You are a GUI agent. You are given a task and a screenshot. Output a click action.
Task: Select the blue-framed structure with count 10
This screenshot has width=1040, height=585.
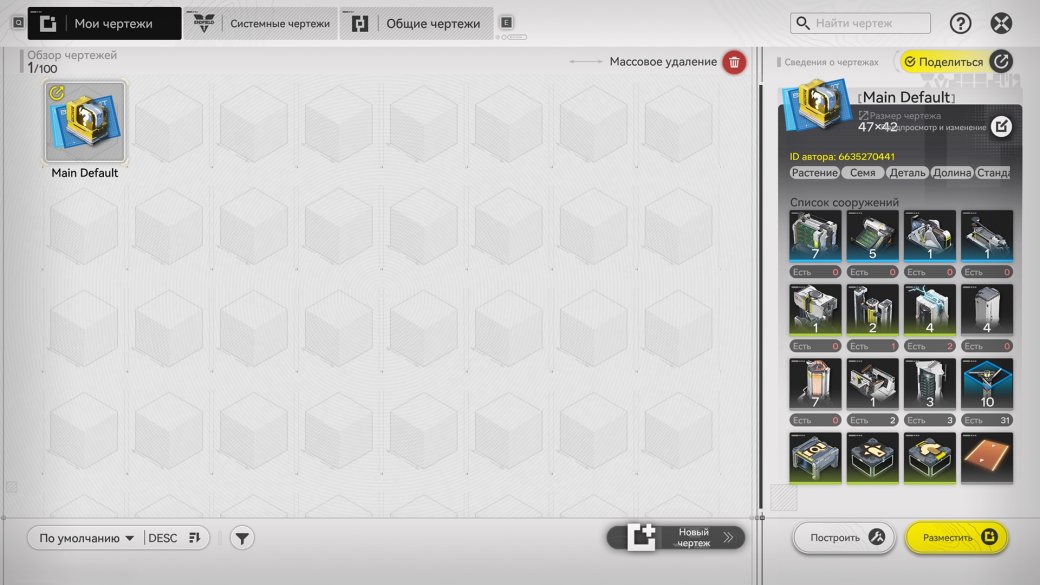coord(987,384)
